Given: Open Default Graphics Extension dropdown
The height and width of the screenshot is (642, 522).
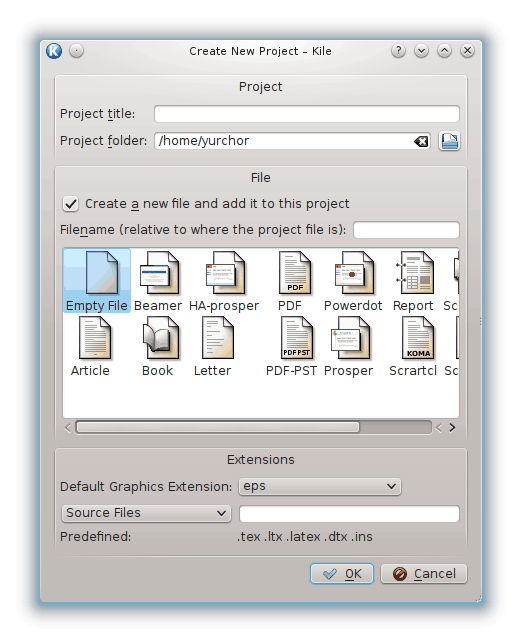Looking at the screenshot, I should [320, 486].
